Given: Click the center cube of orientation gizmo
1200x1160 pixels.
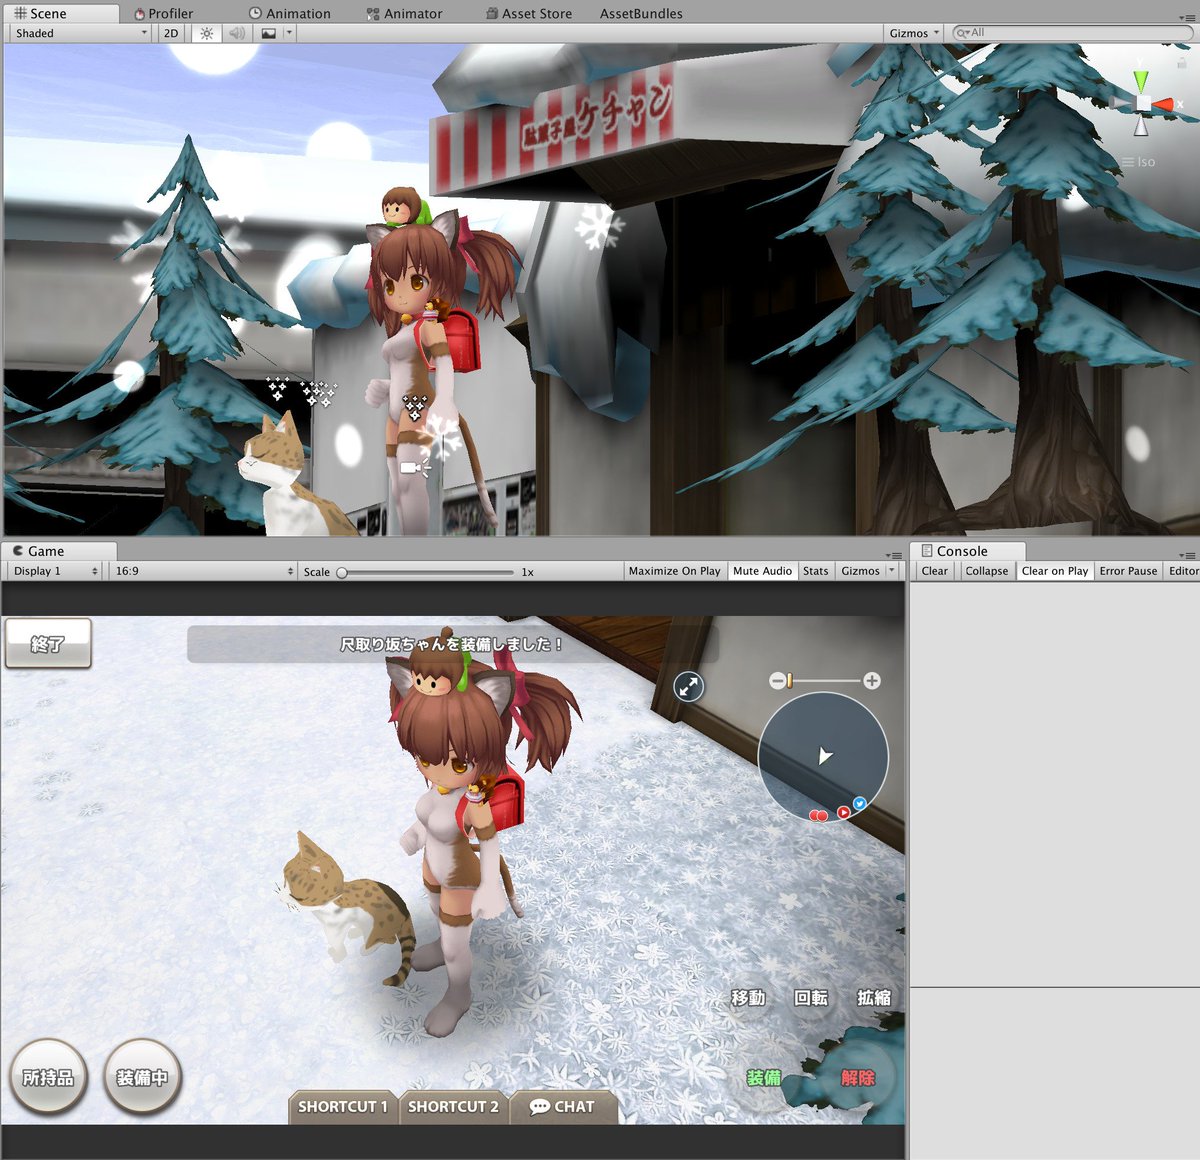Looking at the screenshot, I should [1142, 104].
